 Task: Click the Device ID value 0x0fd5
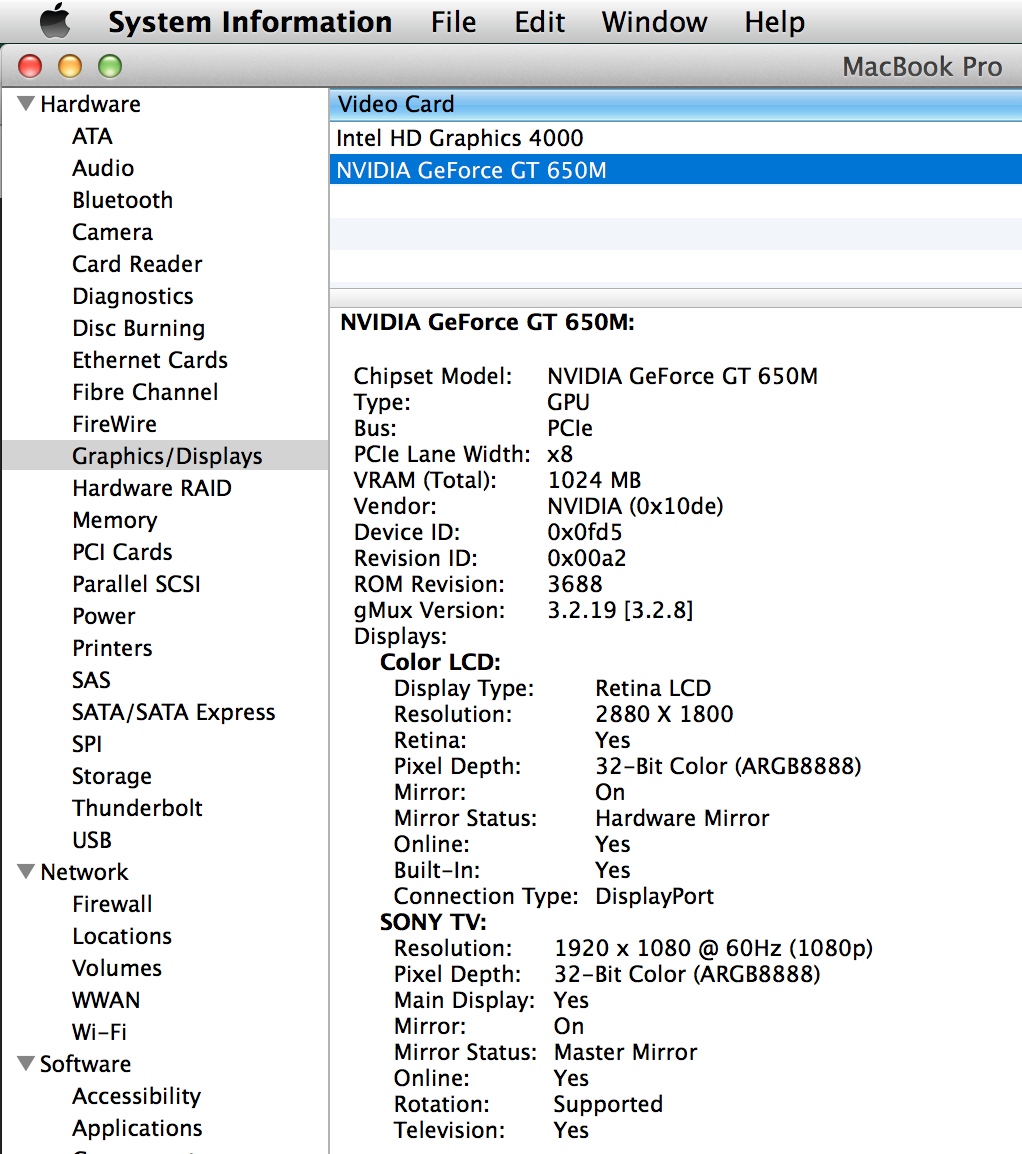click(x=584, y=532)
